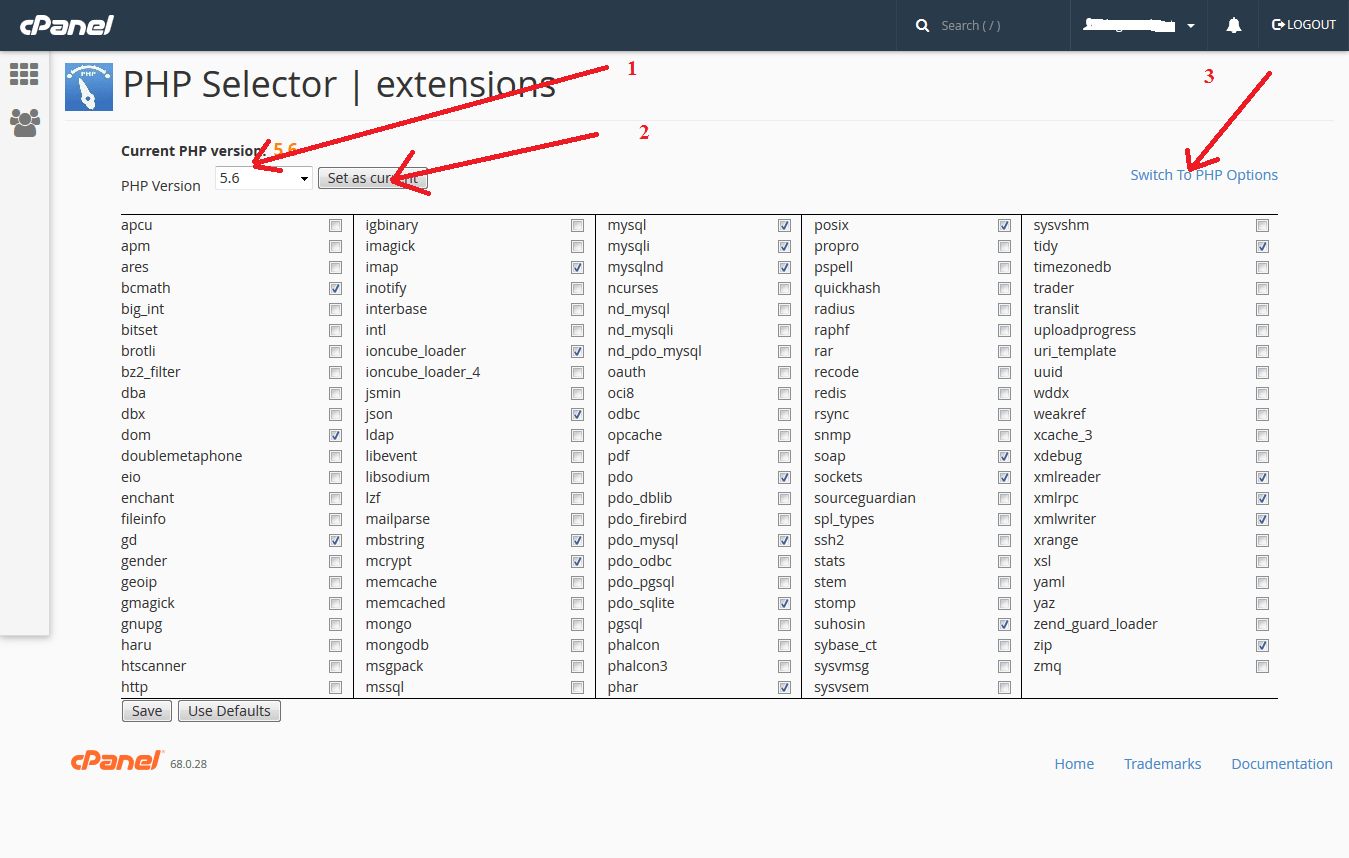
Task: Expand the account name dropdown
Action: 1188,25
